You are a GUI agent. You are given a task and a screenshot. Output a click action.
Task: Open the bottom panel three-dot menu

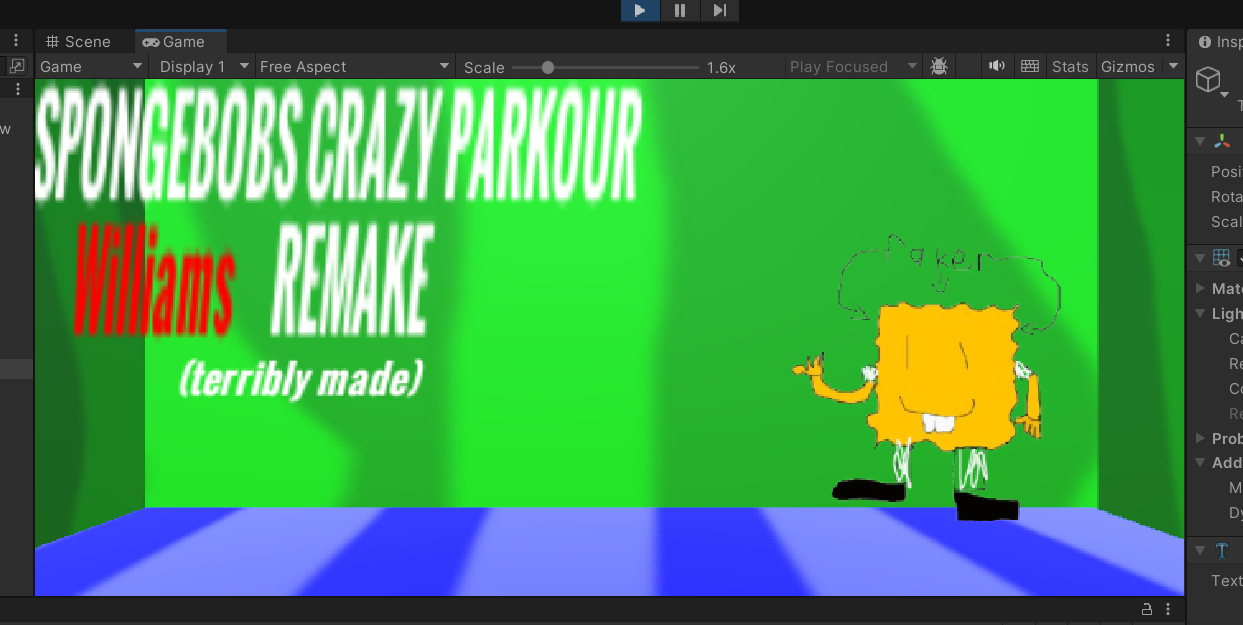[1168, 609]
